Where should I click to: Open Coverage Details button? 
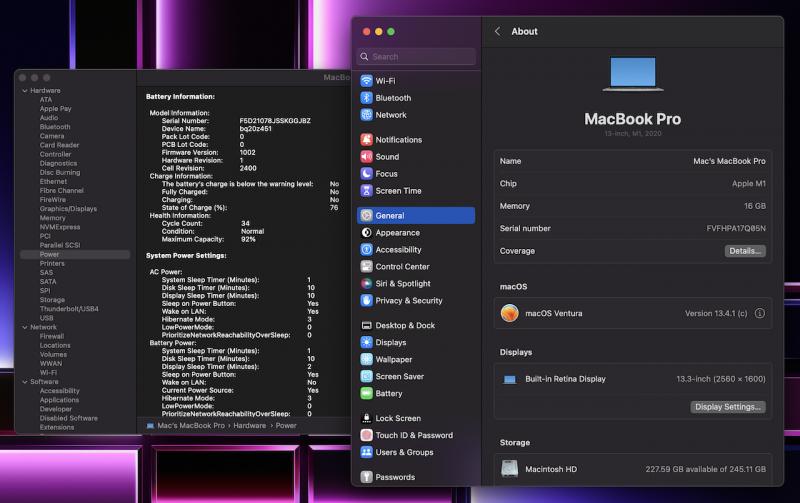point(745,251)
